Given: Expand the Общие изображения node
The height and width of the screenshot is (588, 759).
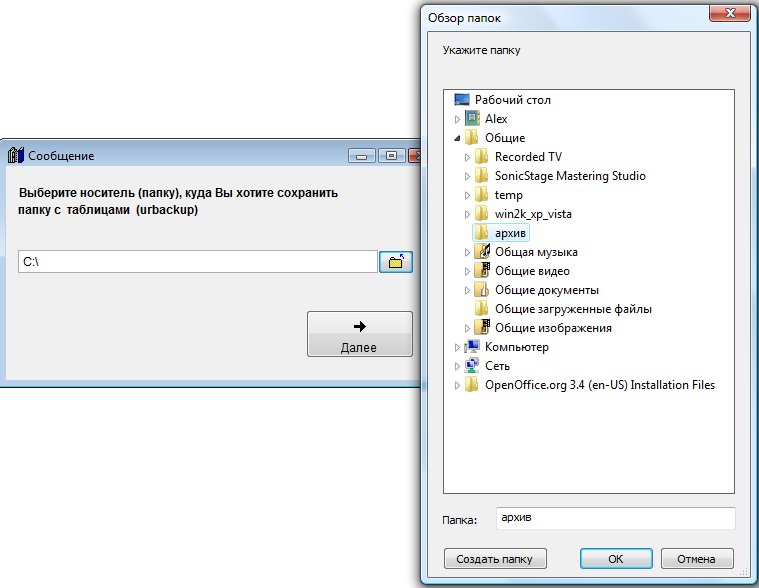Looking at the screenshot, I should pyautogui.click(x=467, y=328).
